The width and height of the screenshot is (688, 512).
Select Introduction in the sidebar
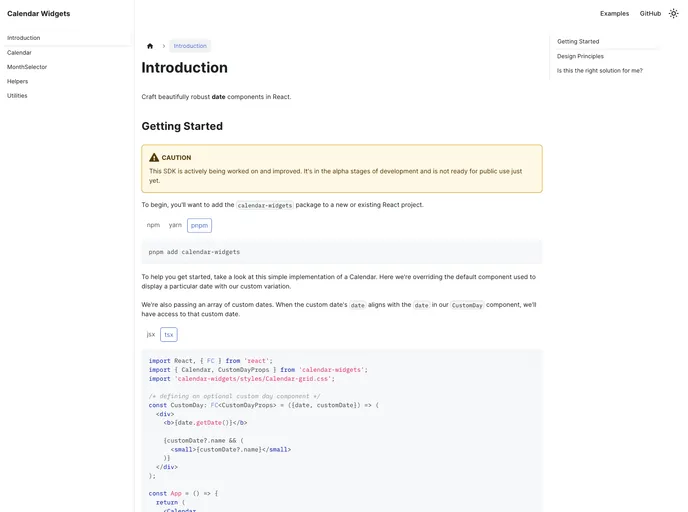24,38
